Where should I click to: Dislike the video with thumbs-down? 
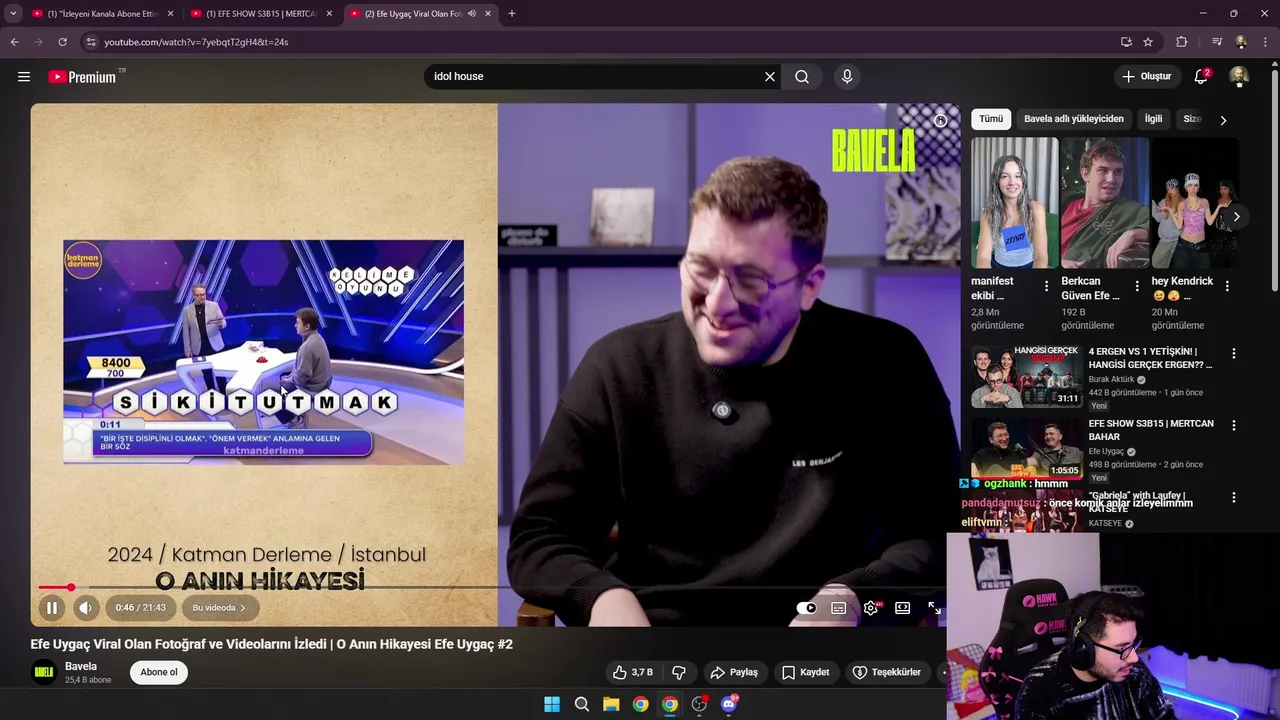(x=679, y=672)
